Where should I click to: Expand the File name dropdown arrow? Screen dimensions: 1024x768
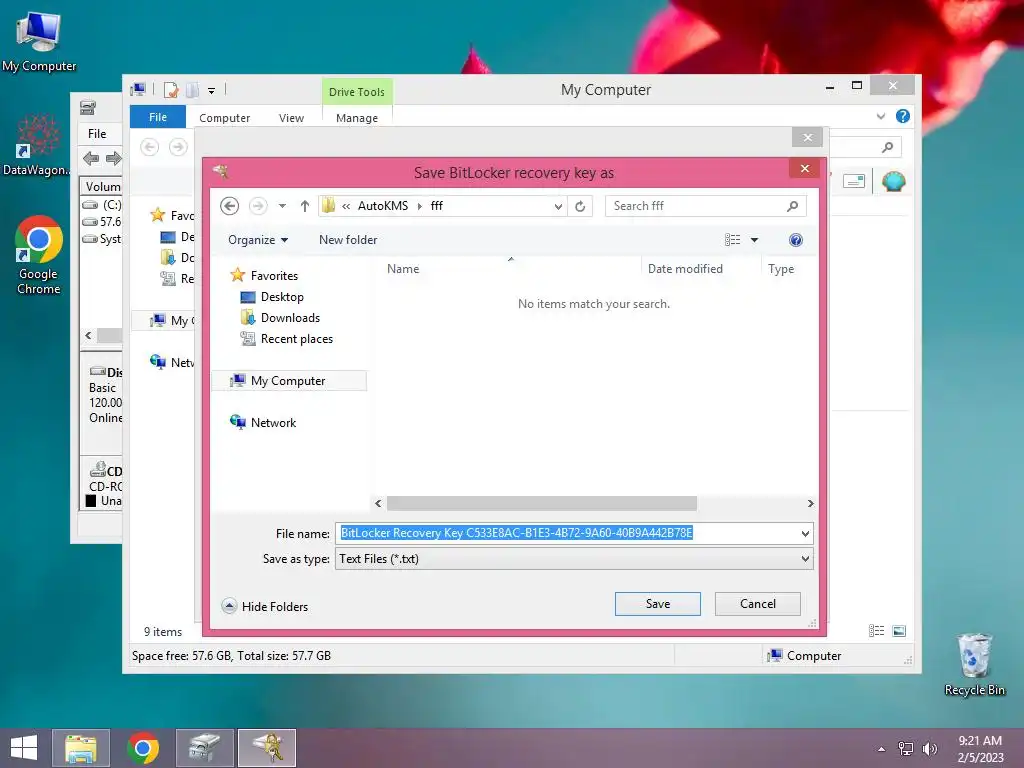(x=805, y=534)
